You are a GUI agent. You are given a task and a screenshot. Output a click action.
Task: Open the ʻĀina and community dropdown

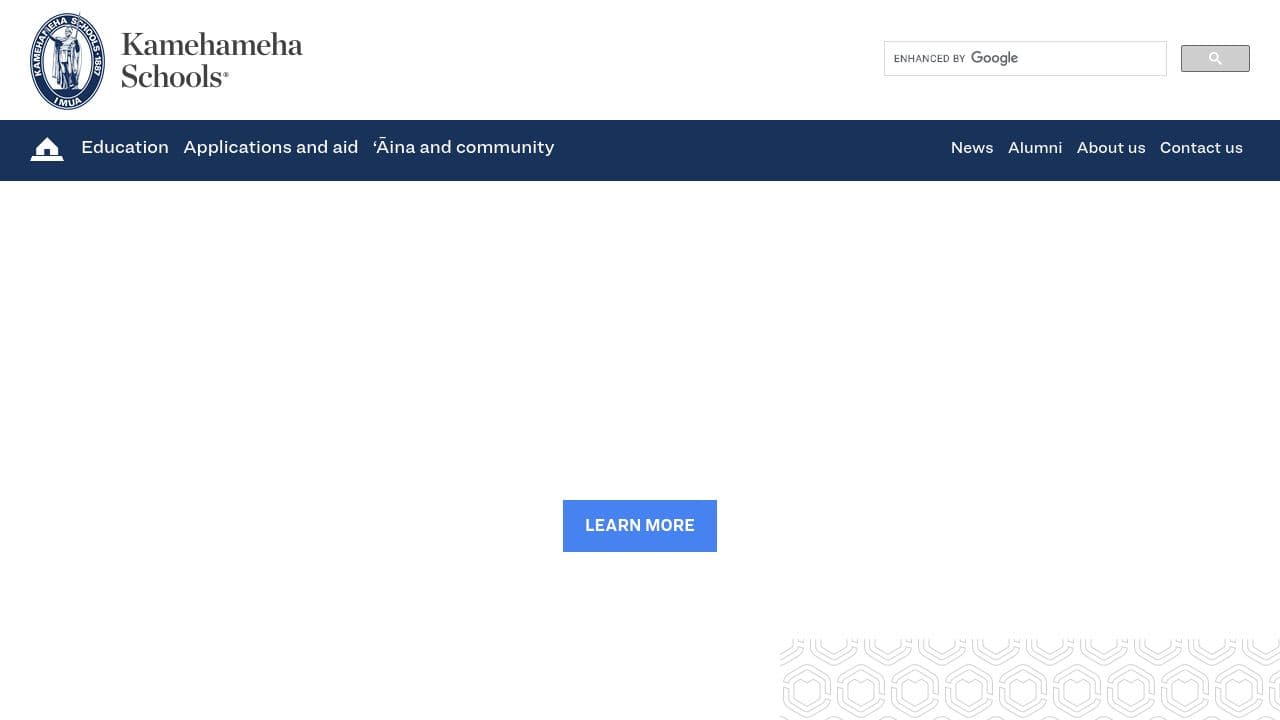[463, 147]
